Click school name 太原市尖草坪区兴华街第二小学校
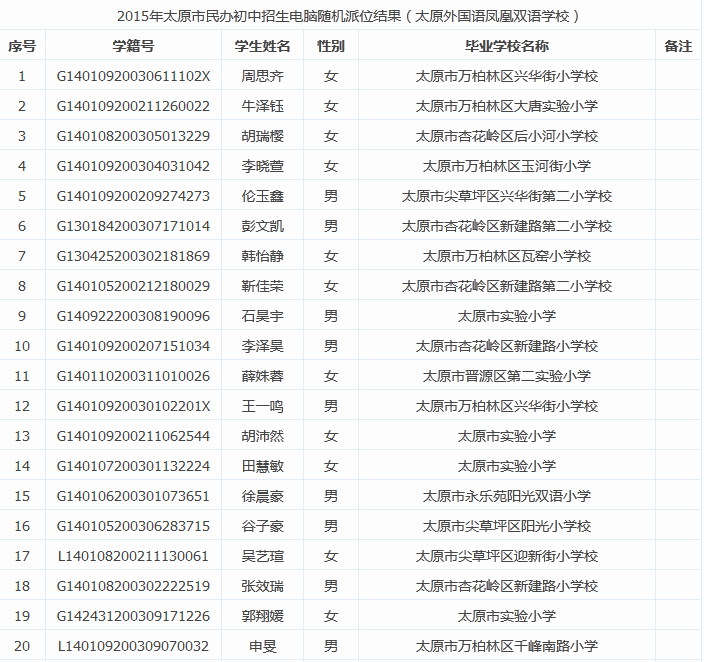 pos(506,196)
